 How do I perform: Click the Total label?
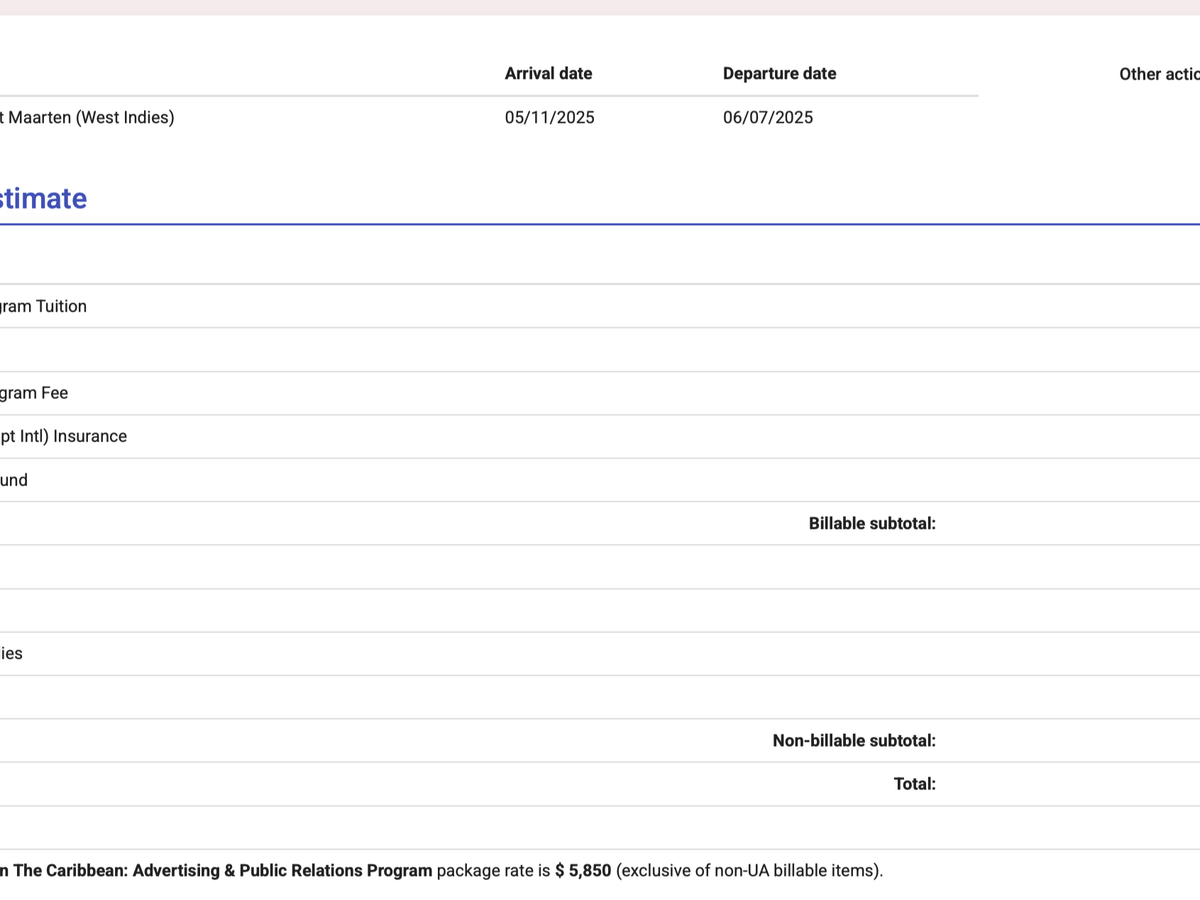pos(914,784)
